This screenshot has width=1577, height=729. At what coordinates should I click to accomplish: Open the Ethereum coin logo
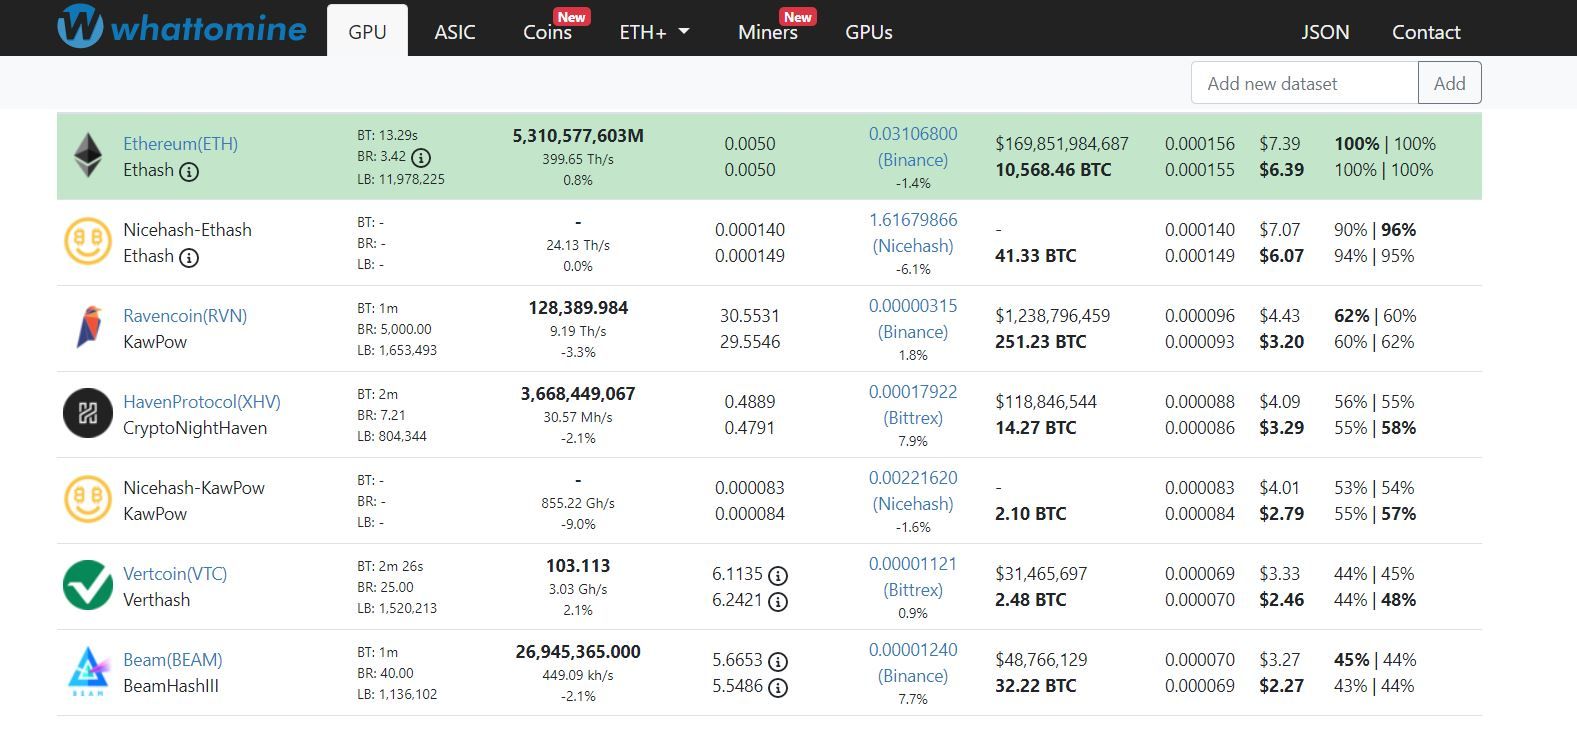coord(88,156)
